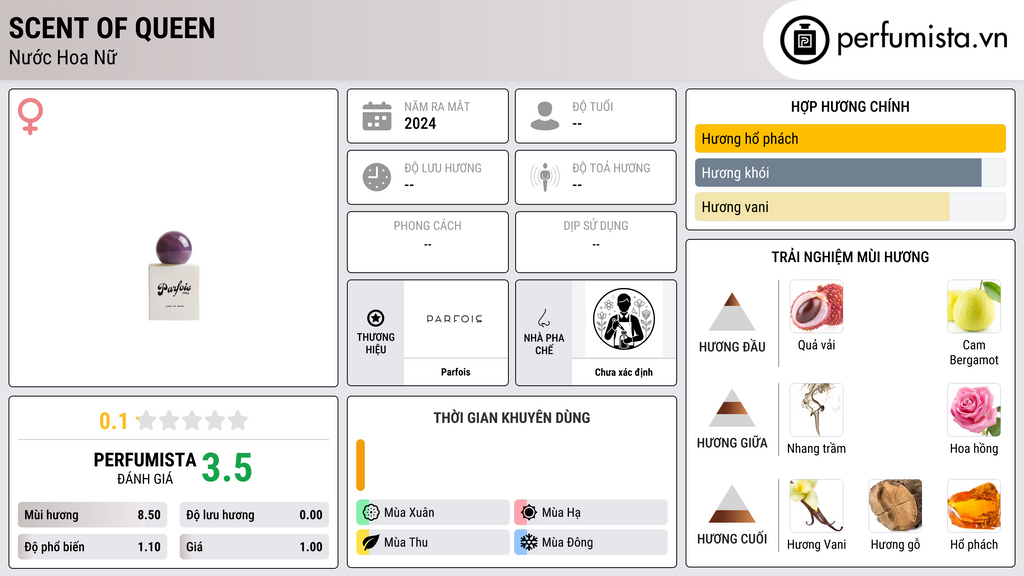Screen dimensions: 1024x576
Task: Click the Hương vani accord bar
Action: click(x=850, y=207)
